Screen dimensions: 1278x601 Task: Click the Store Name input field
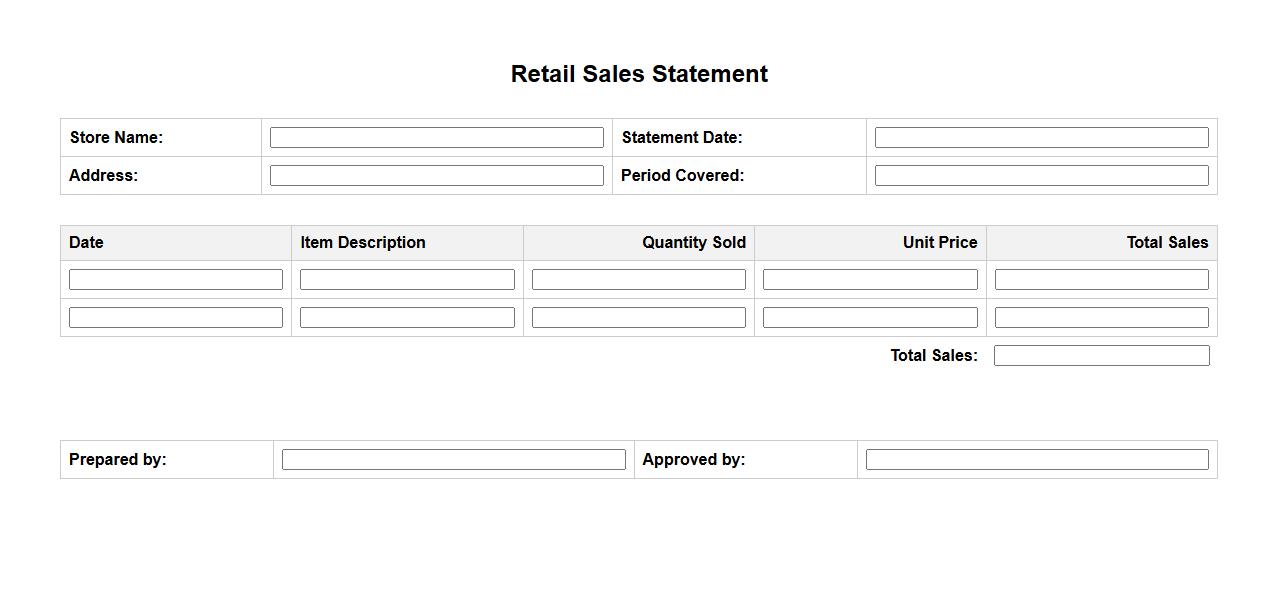(436, 138)
